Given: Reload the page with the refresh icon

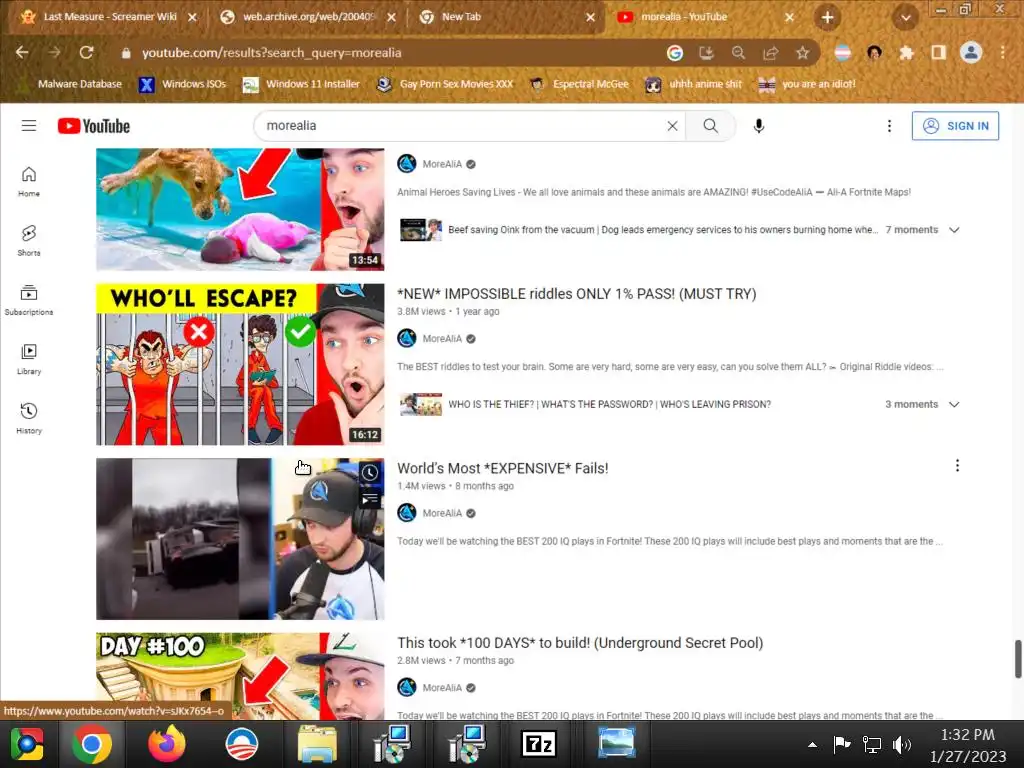Looking at the screenshot, I should coord(86,52).
